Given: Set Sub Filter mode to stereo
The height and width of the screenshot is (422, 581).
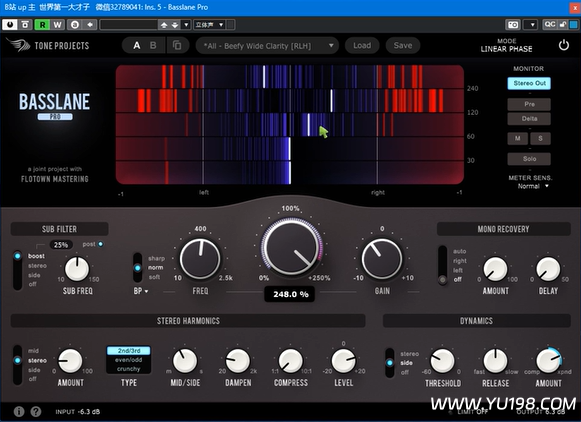Looking at the screenshot, I should click(x=37, y=266).
